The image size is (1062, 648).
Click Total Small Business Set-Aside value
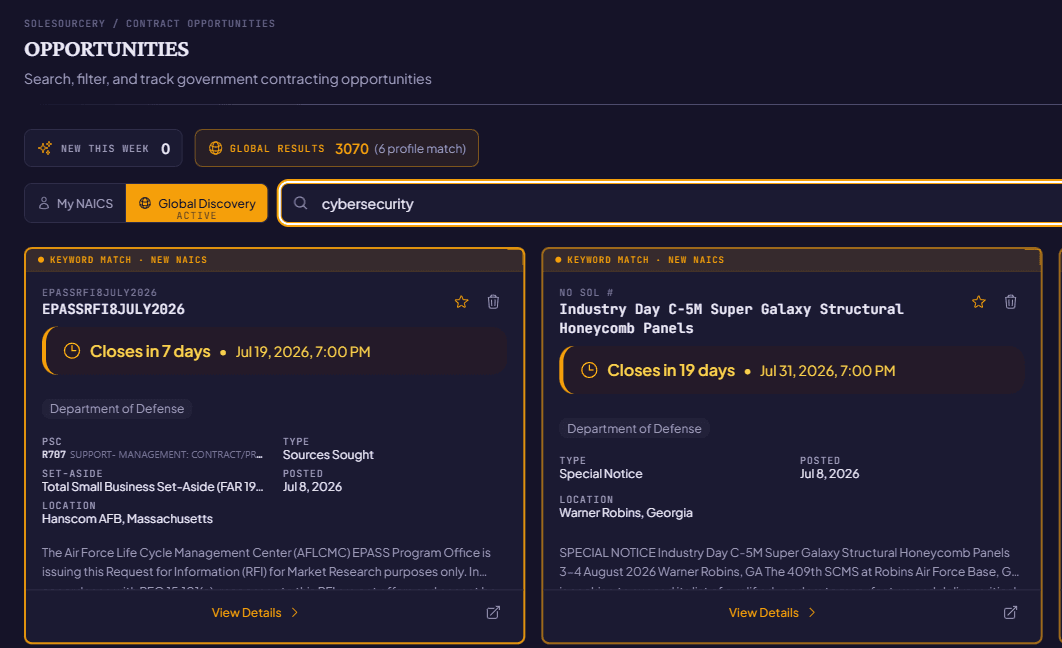pos(152,487)
